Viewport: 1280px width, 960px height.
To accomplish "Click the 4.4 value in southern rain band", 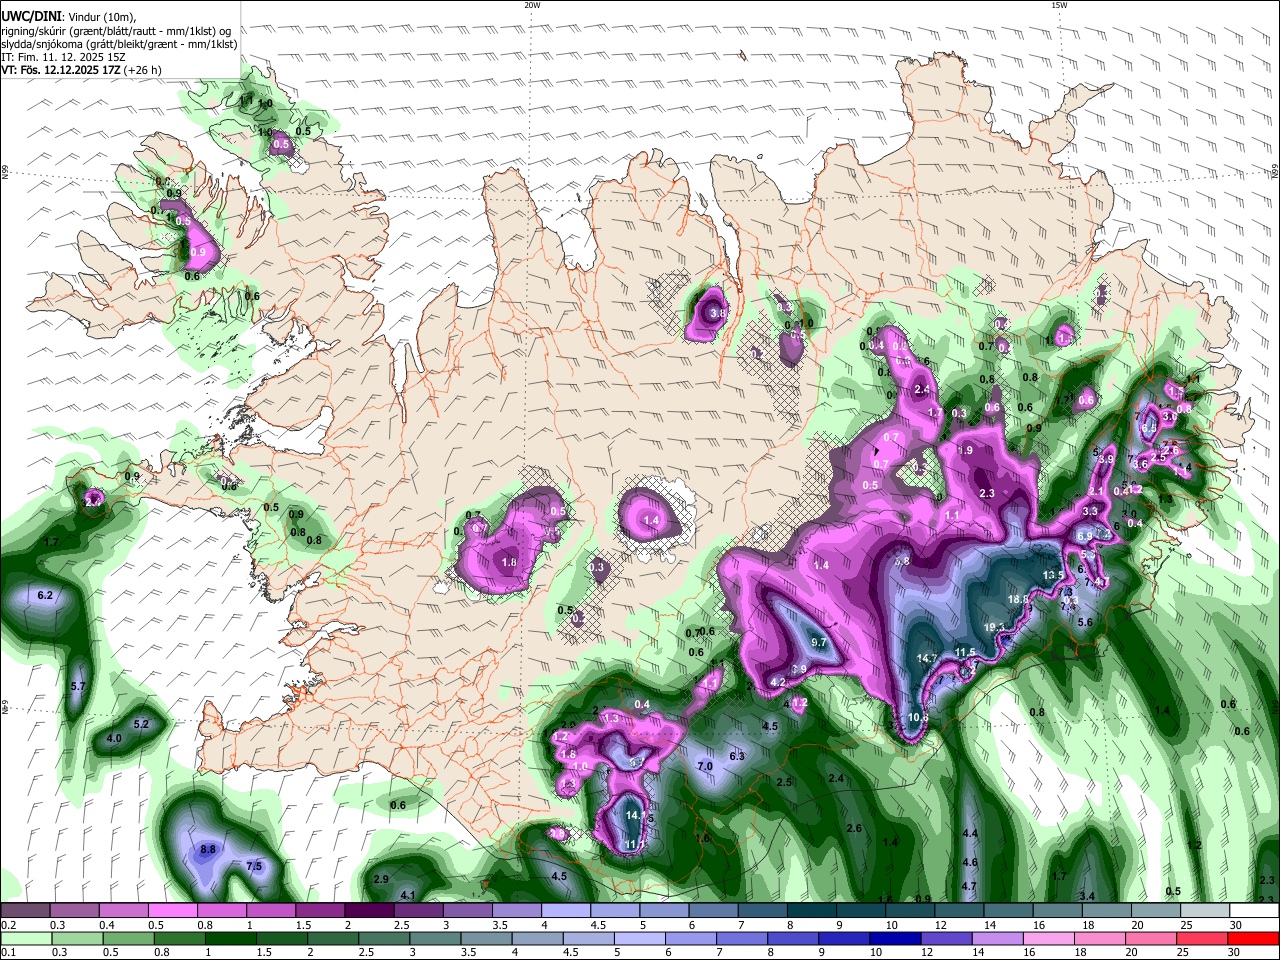I will point(970,833).
